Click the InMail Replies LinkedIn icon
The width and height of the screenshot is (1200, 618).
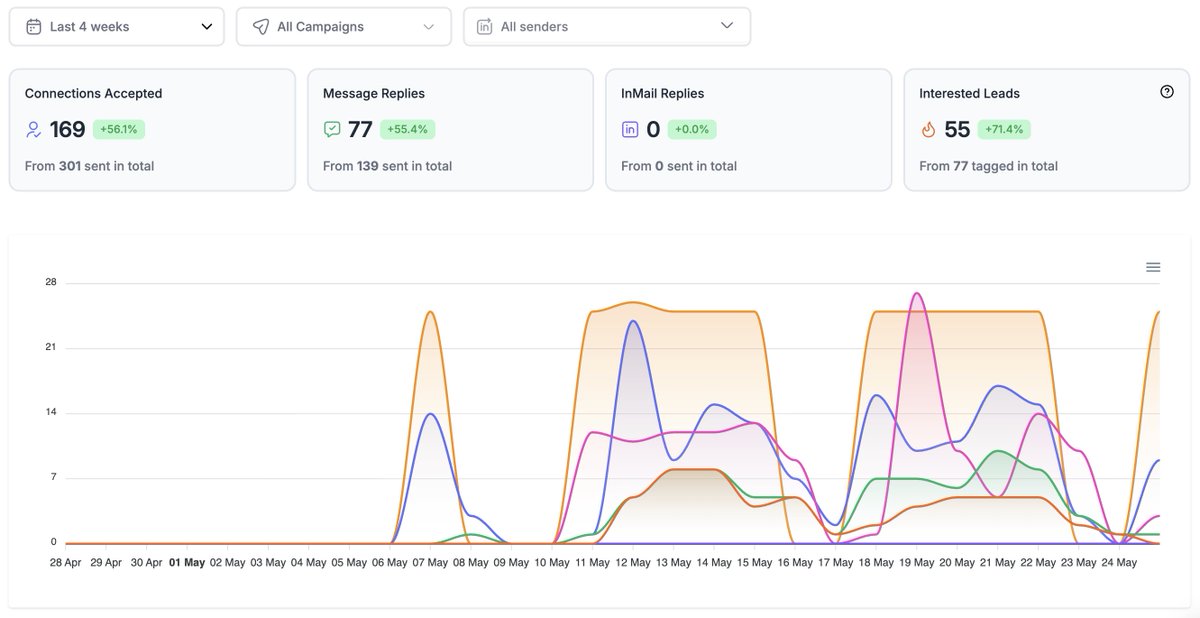[x=630, y=129]
